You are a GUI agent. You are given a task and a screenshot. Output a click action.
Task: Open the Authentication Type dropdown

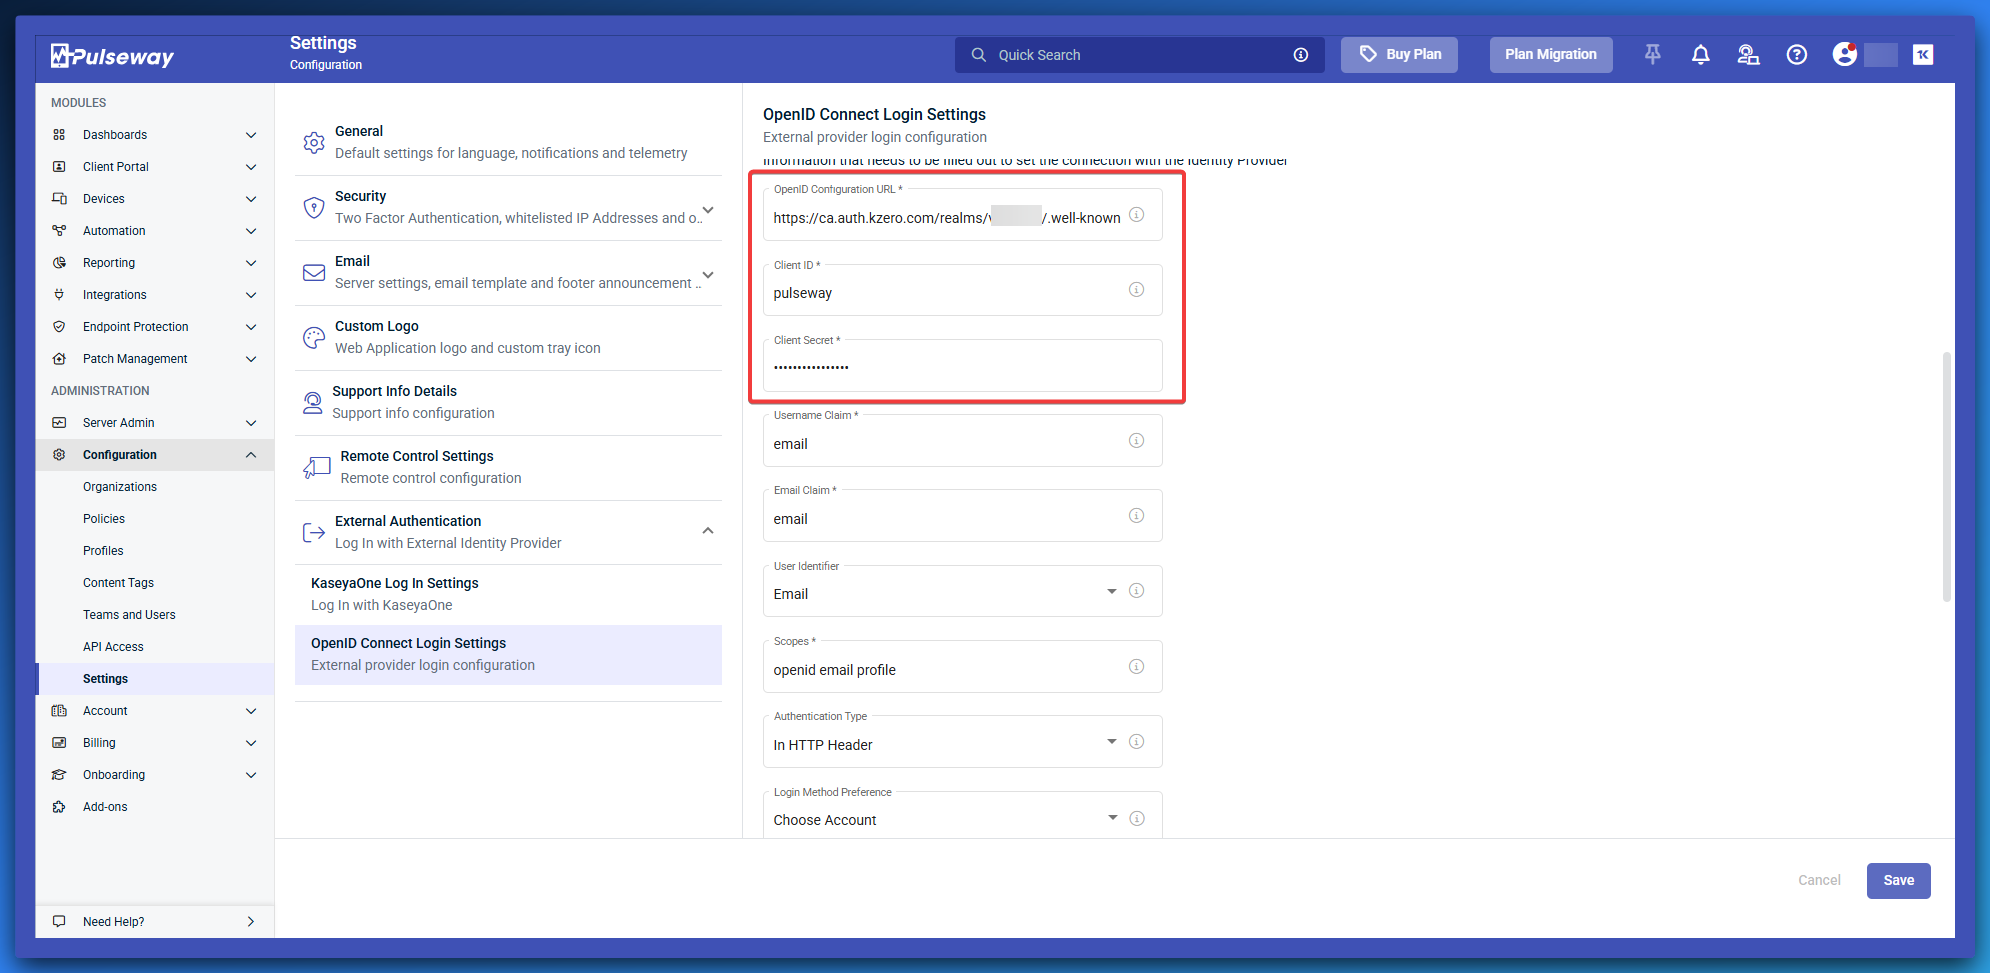click(1111, 742)
